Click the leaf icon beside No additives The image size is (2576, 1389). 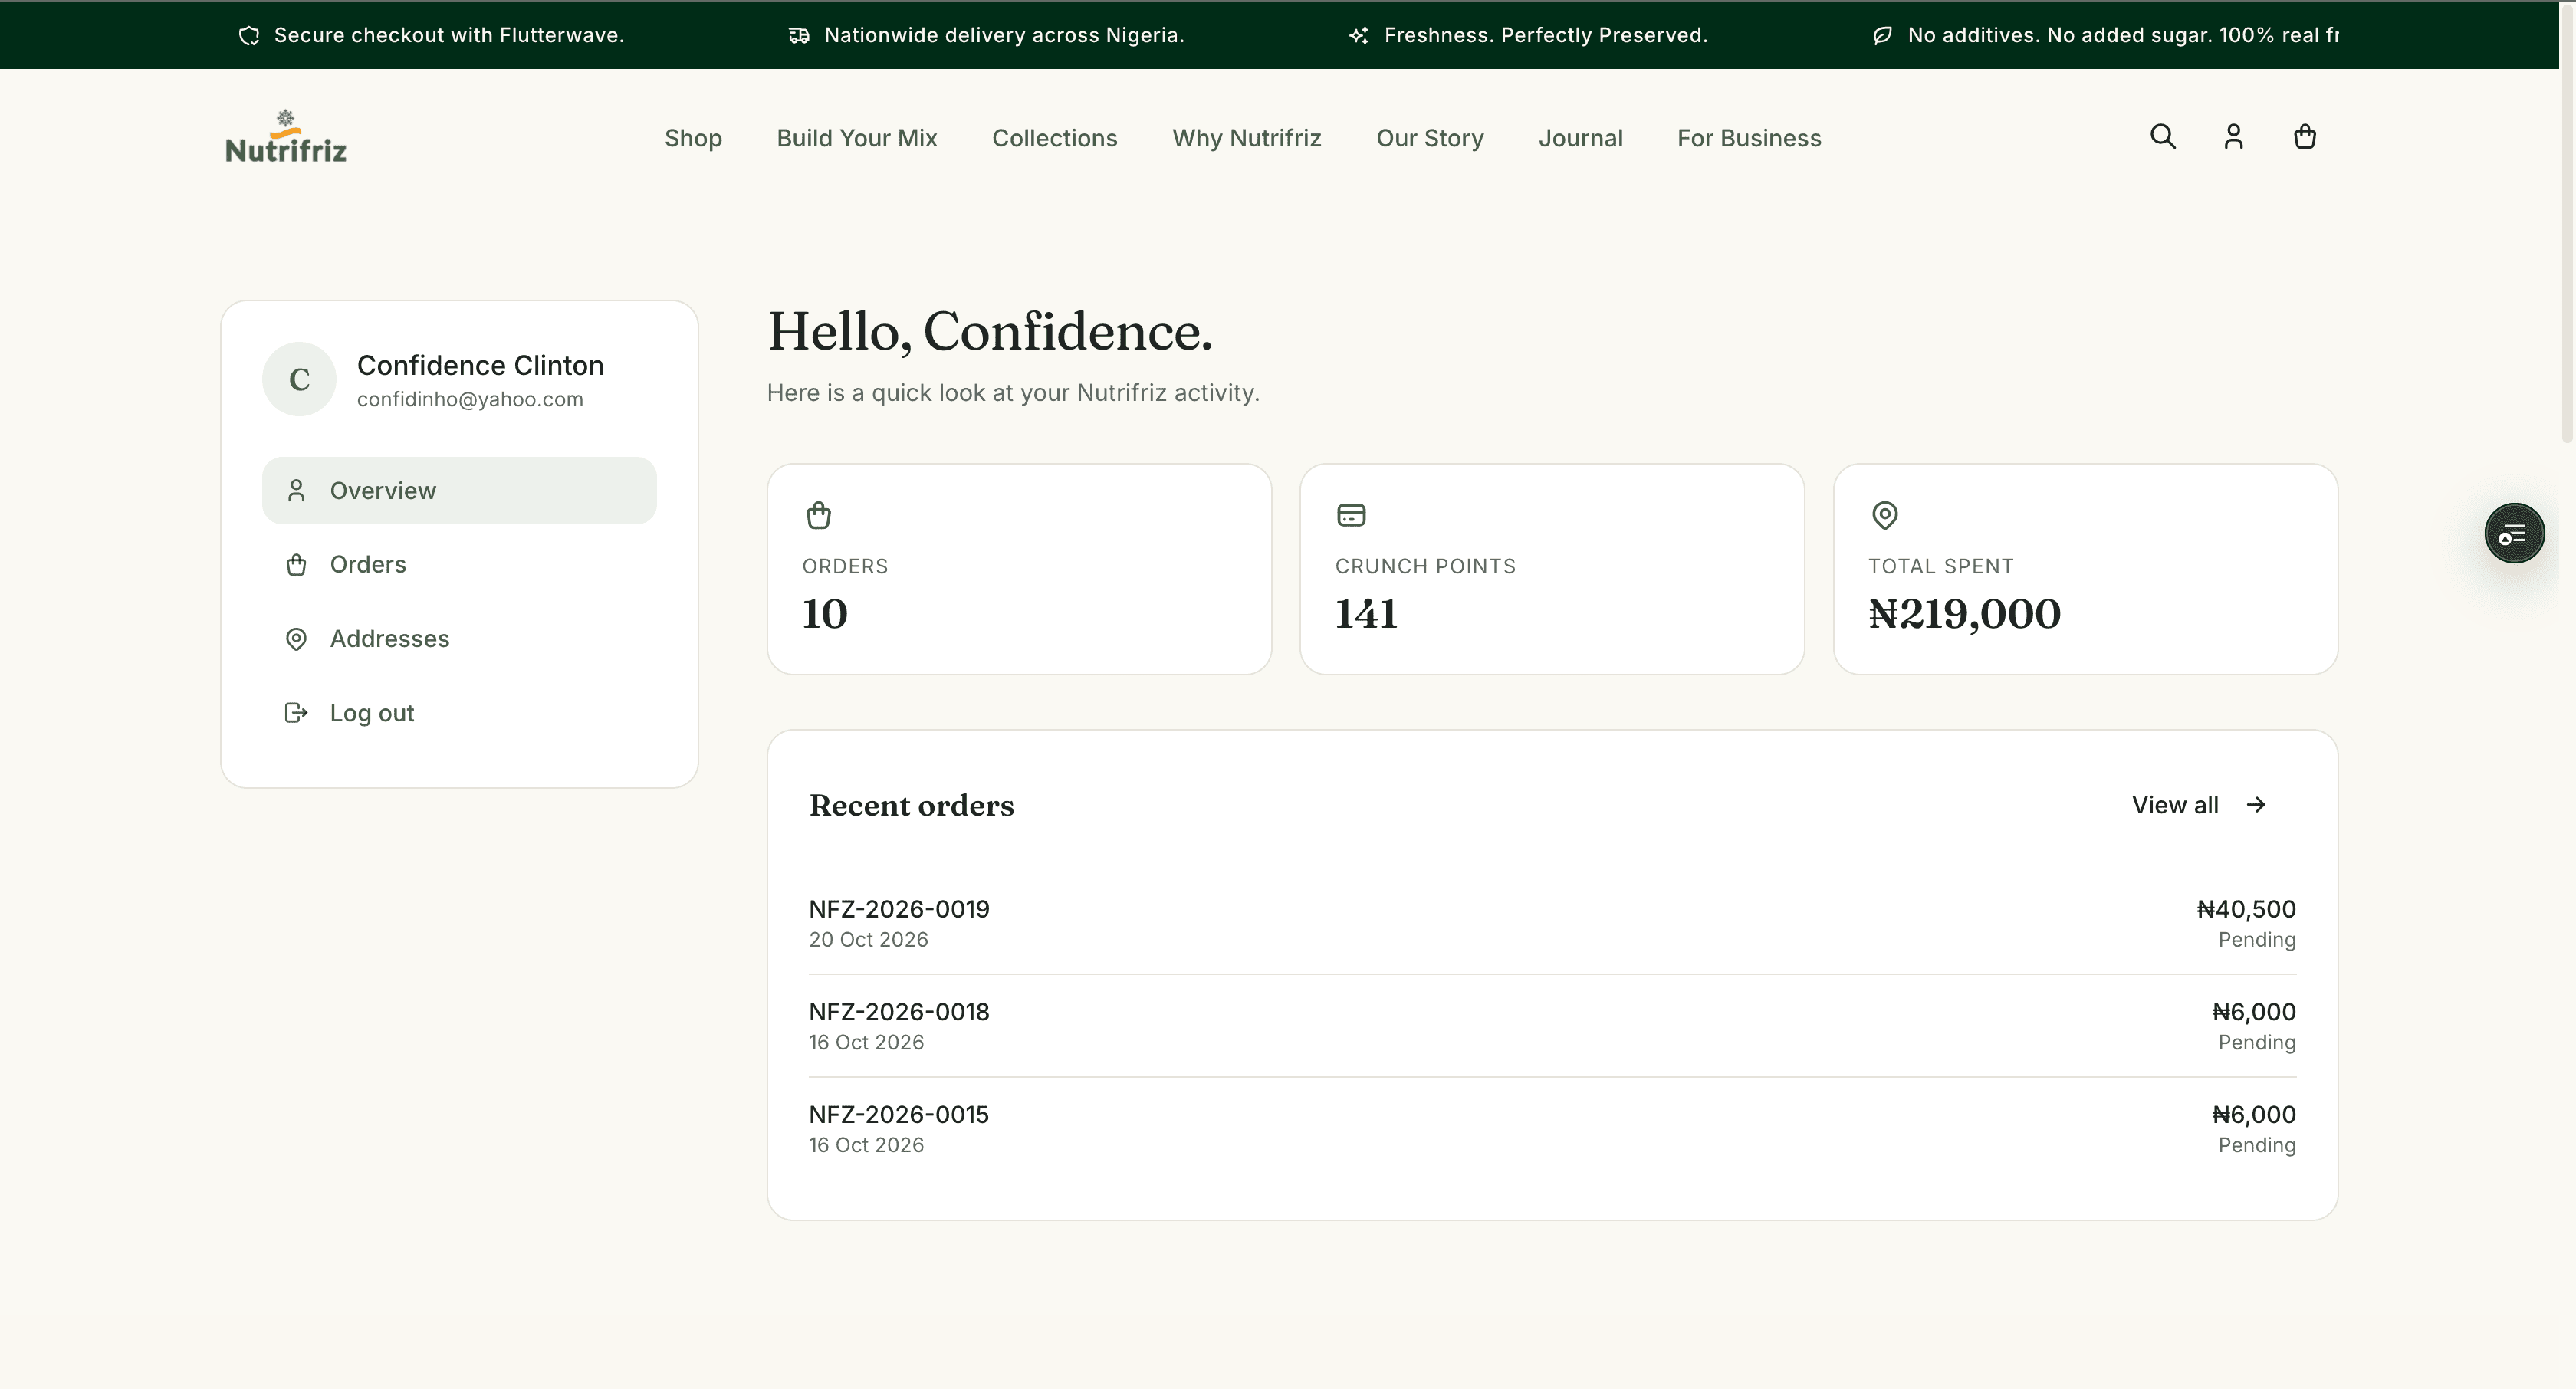click(1882, 36)
